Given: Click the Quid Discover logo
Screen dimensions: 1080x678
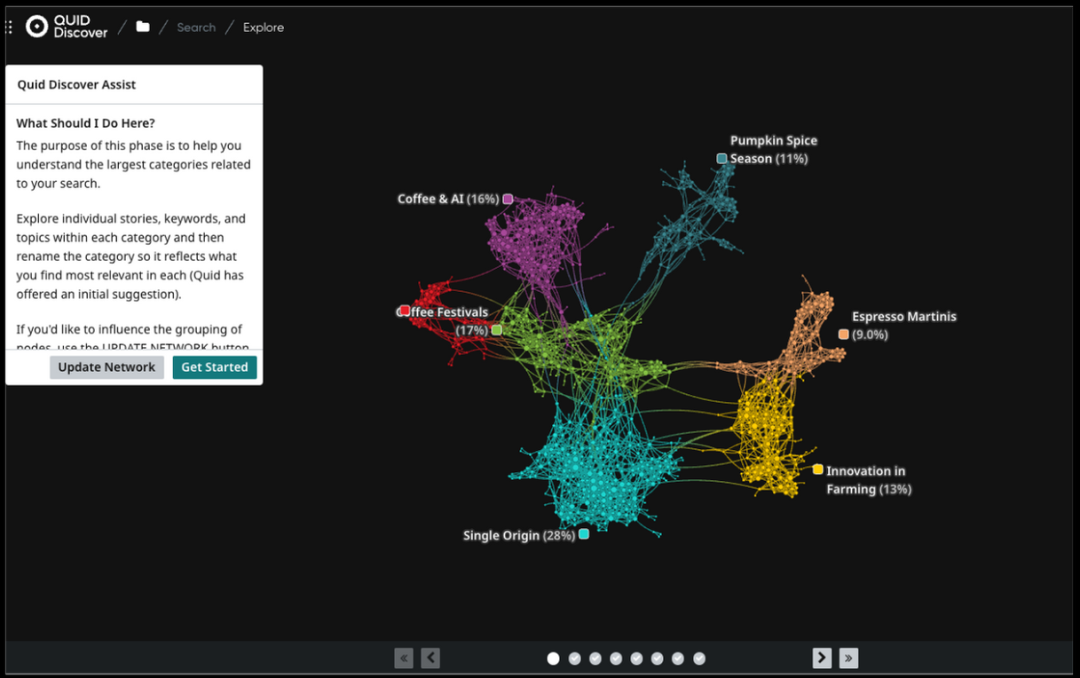Looking at the screenshot, I should (x=66, y=27).
